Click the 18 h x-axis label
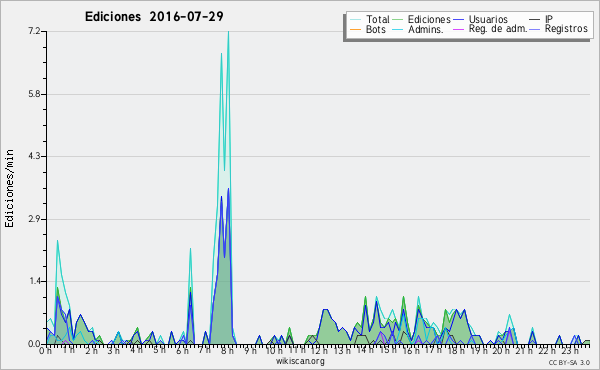This screenshot has height=370, width=600. pos(456,351)
